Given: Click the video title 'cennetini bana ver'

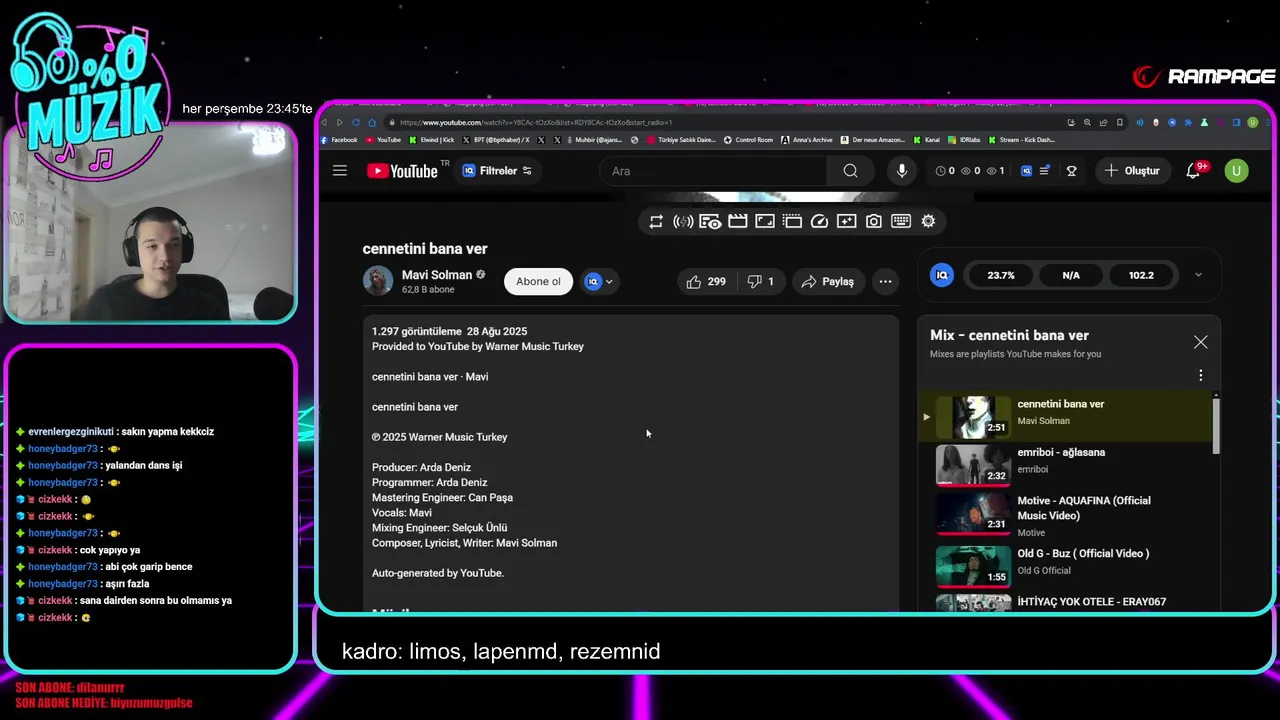Looking at the screenshot, I should [425, 249].
